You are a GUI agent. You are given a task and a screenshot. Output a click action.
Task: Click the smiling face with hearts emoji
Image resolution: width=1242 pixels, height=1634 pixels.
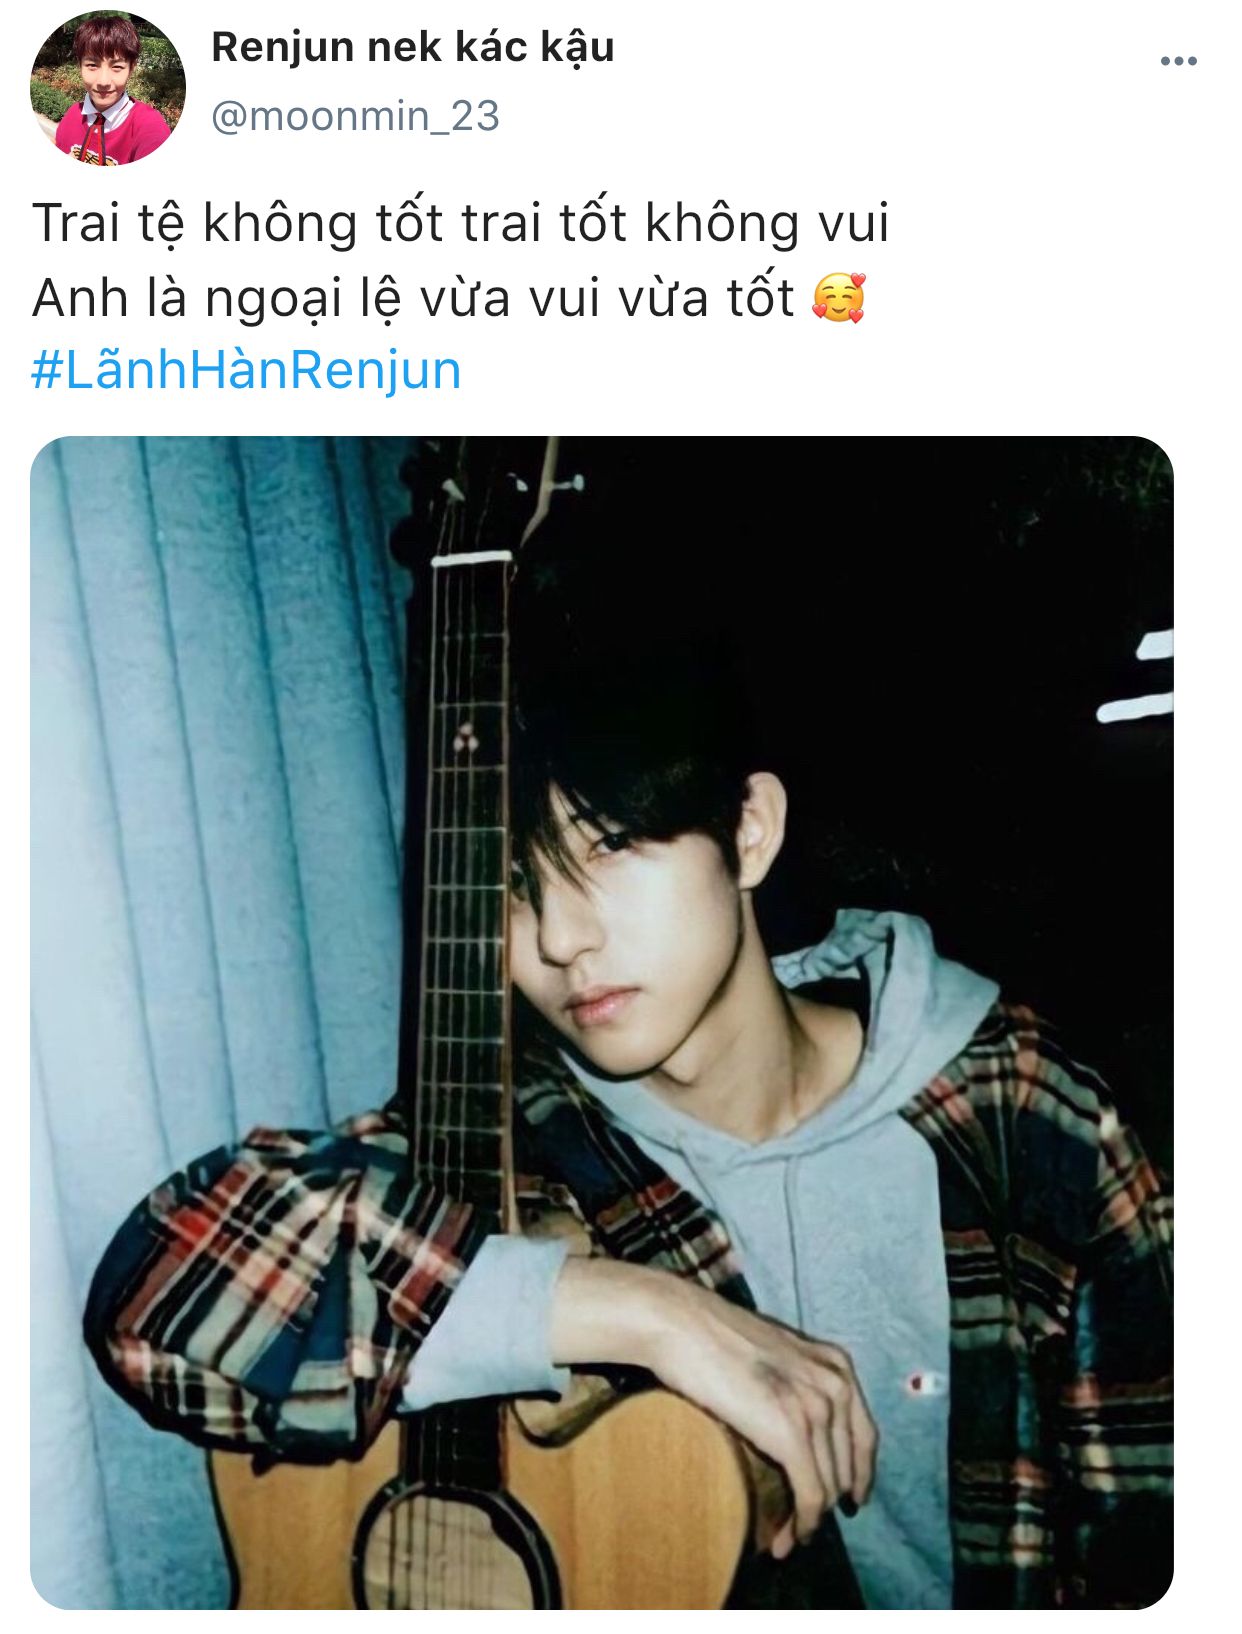coord(838,298)
